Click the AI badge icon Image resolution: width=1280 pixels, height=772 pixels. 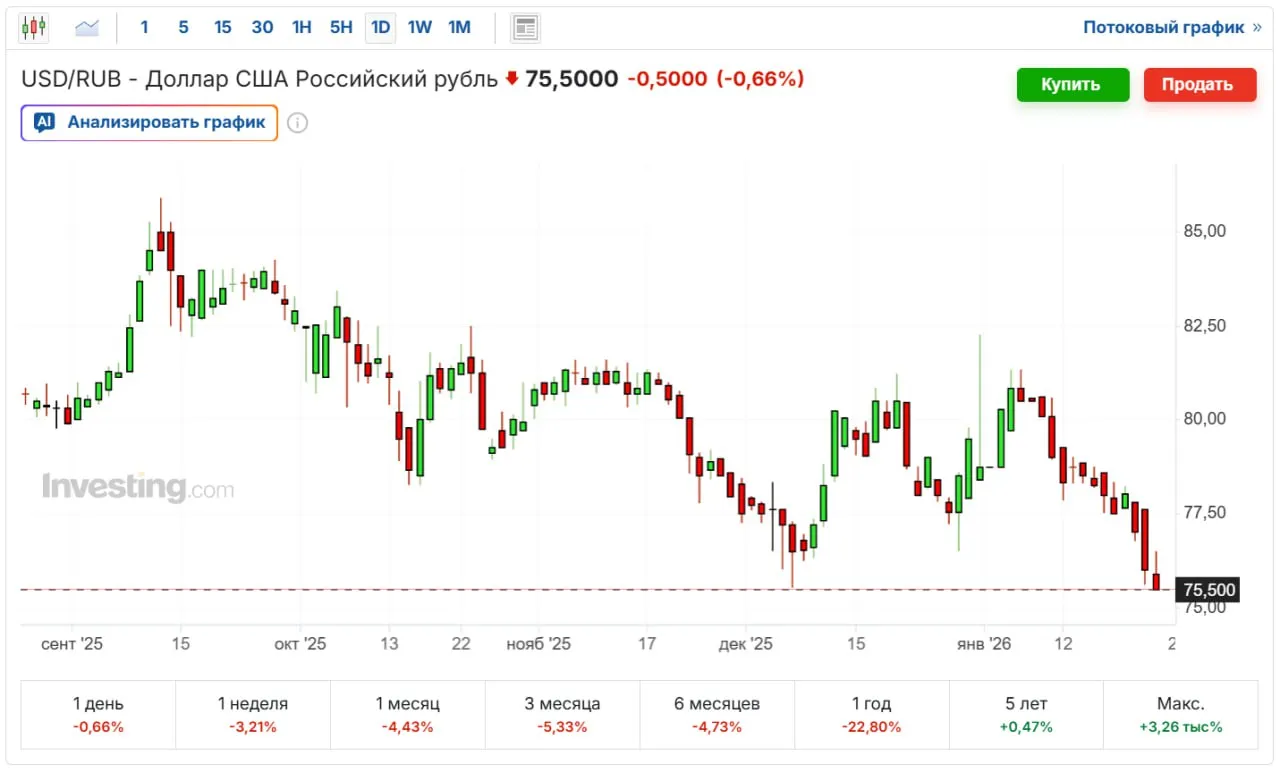click(44, 123)
